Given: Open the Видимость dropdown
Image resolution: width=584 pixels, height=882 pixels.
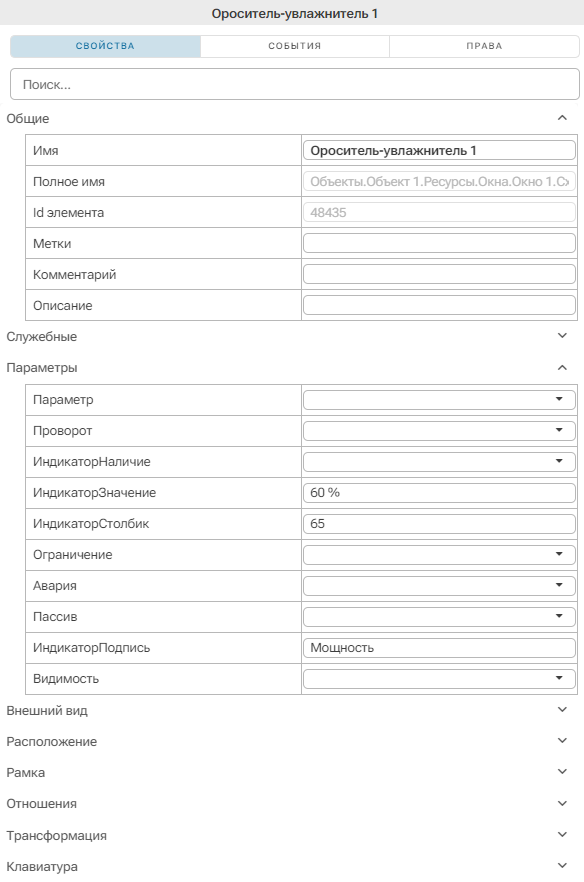Looking at the screenshot, I should click(439, 678).
